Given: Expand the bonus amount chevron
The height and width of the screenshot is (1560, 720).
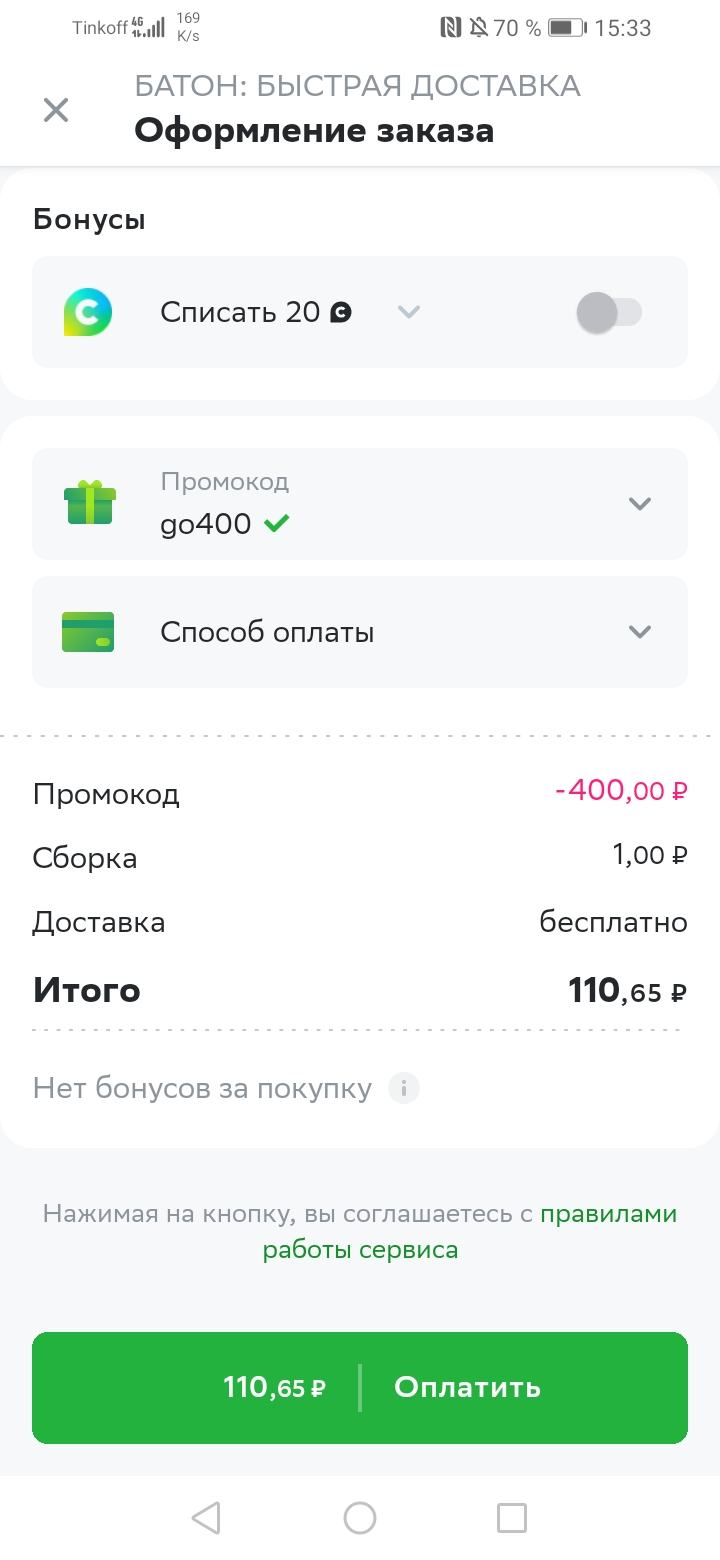Looking at the screenshot, I should click(x=408, y=312).
